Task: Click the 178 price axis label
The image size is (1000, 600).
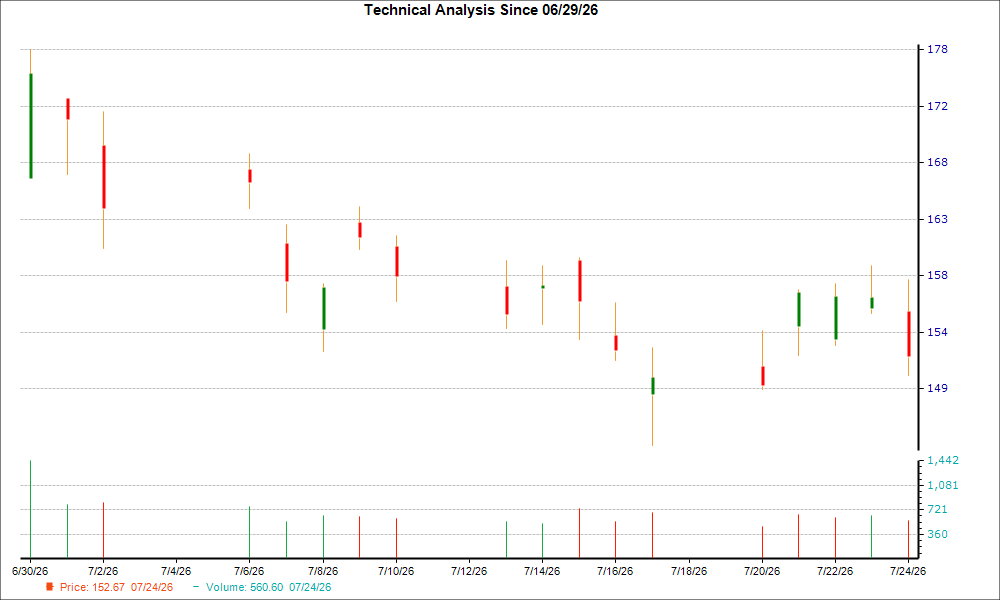Action: [x=937, y=49]
